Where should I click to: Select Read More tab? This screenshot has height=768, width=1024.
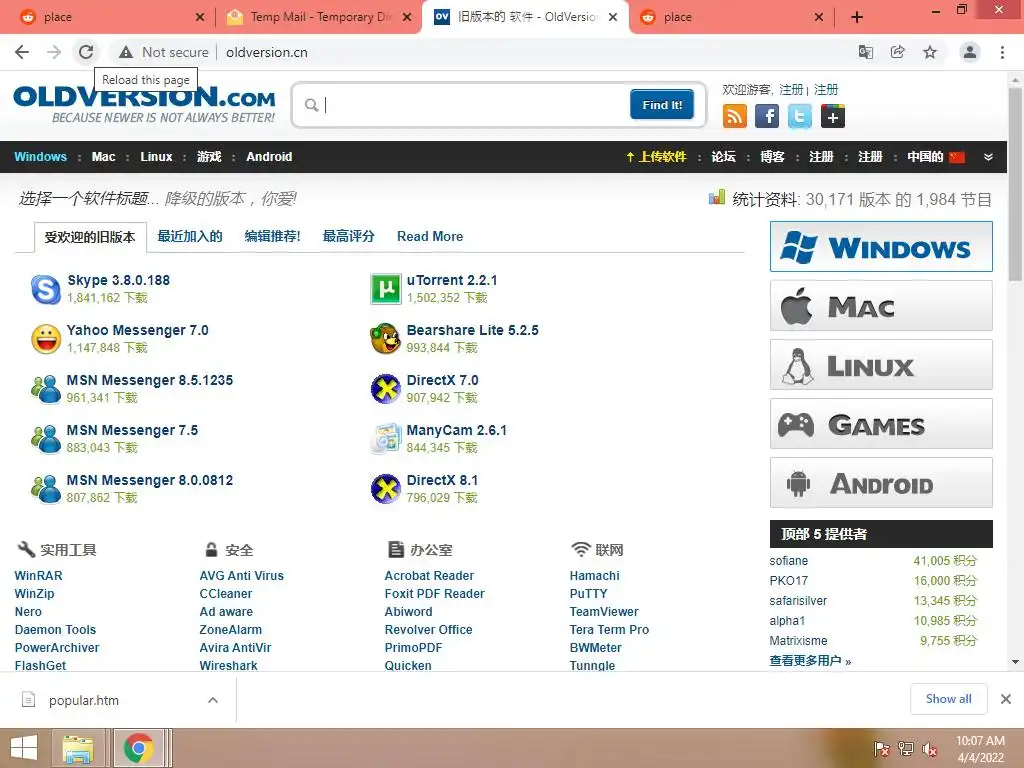430,236
